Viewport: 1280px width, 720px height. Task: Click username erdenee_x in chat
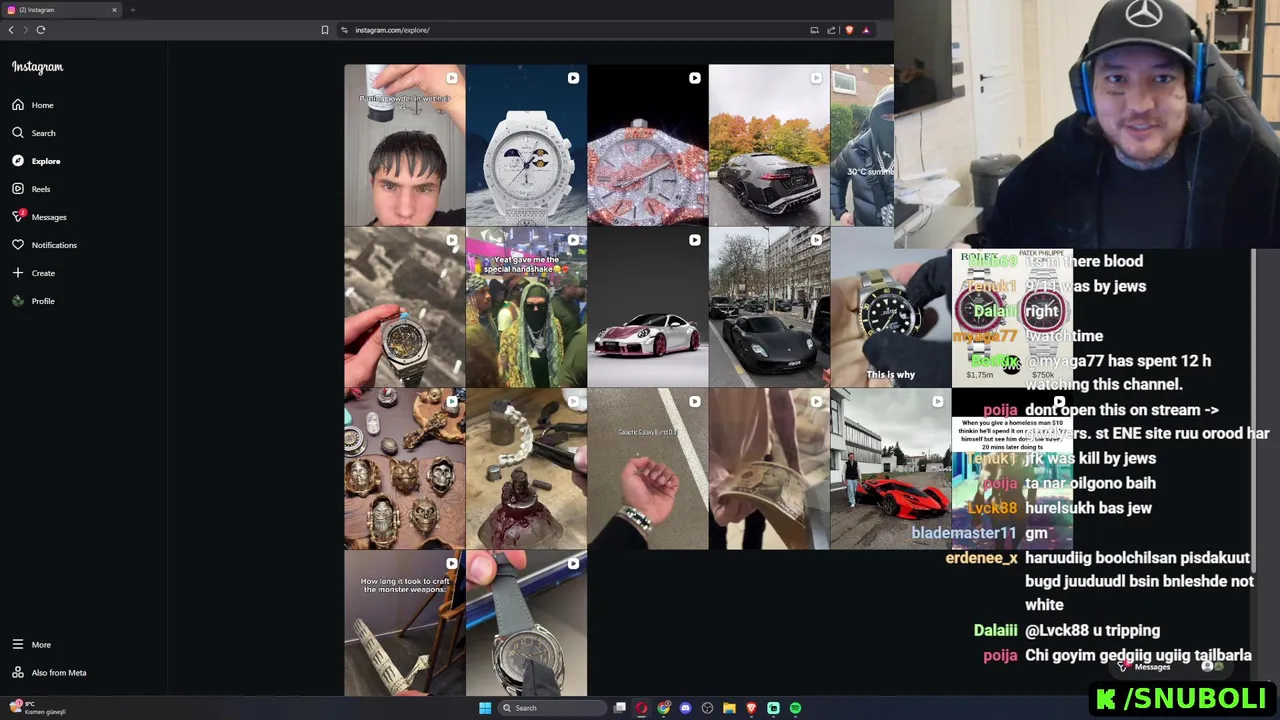(981, 558)
